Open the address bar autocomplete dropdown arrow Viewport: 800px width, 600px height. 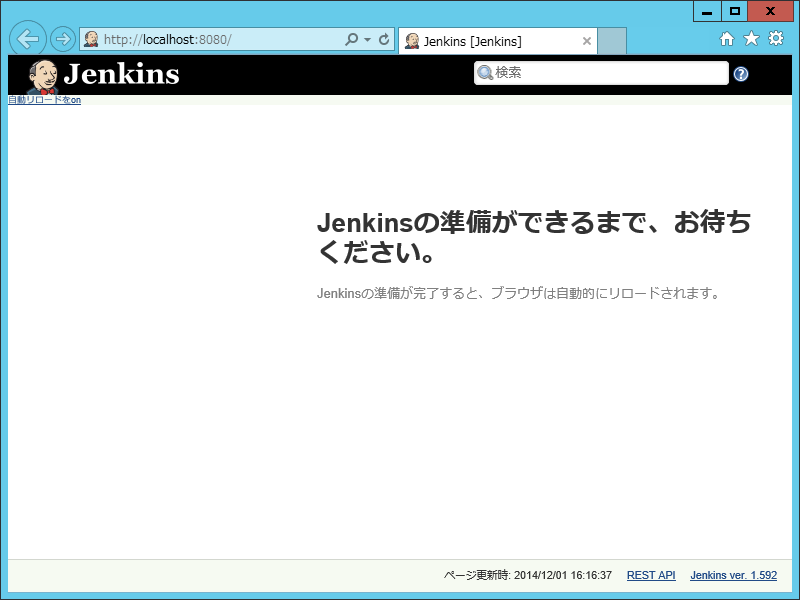pyautogui.click(x=367, y=39)
